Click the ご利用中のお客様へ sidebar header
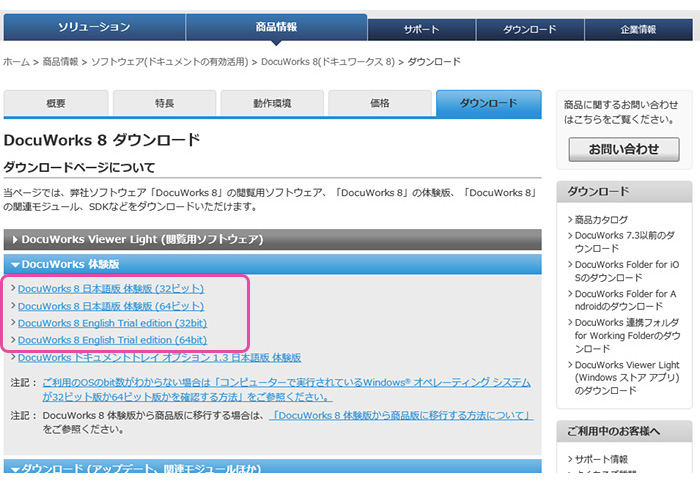Screen dimensions: 700x483 pyautogui.click(x=624, y=431)
